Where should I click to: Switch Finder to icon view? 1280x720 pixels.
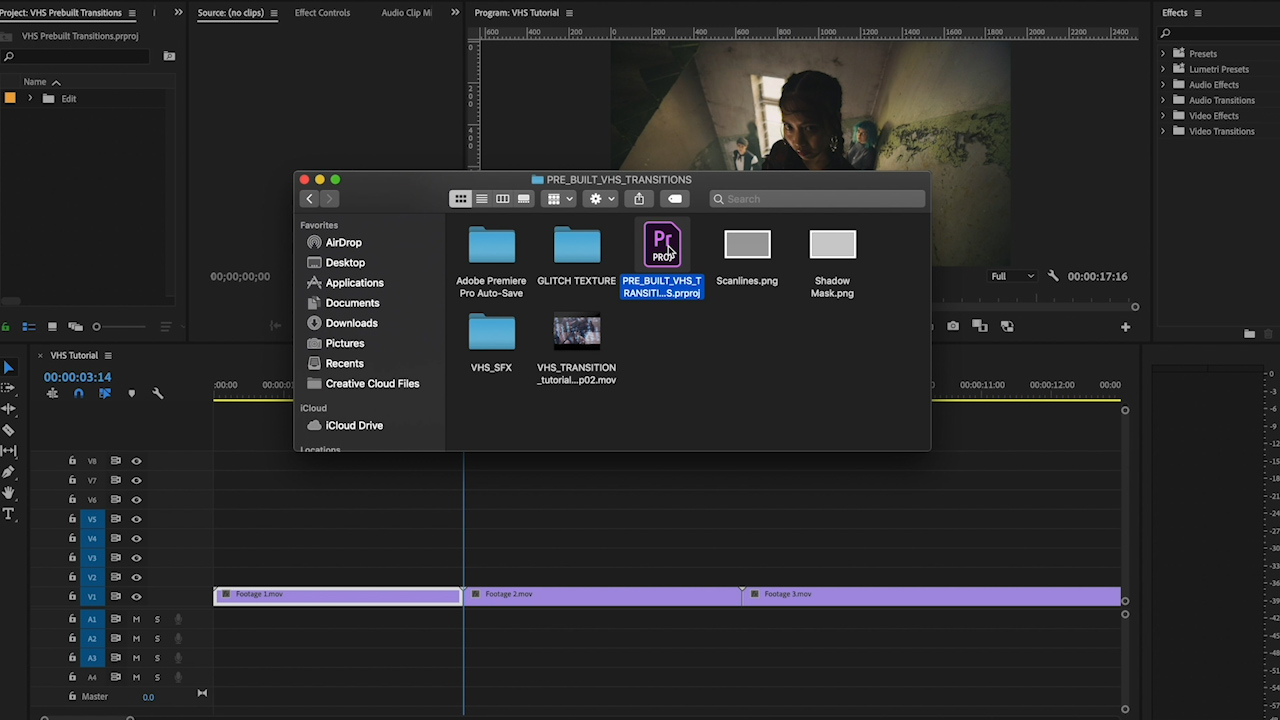point(461,199)
